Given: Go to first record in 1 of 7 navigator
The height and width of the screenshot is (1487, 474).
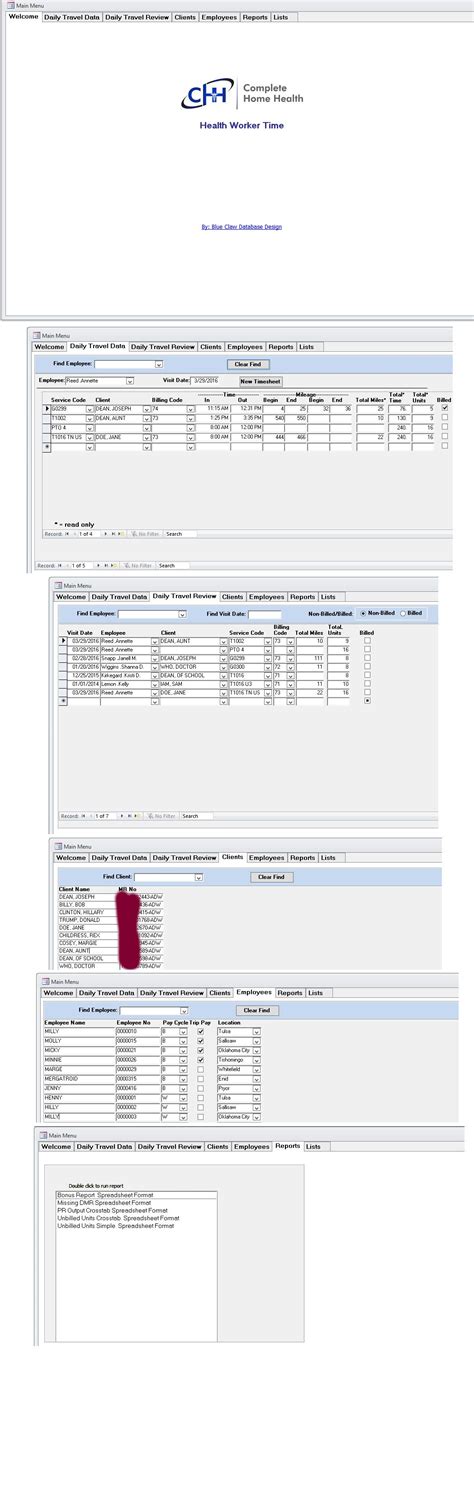Looking at the screenshot, I should click(x=84, y=816).
